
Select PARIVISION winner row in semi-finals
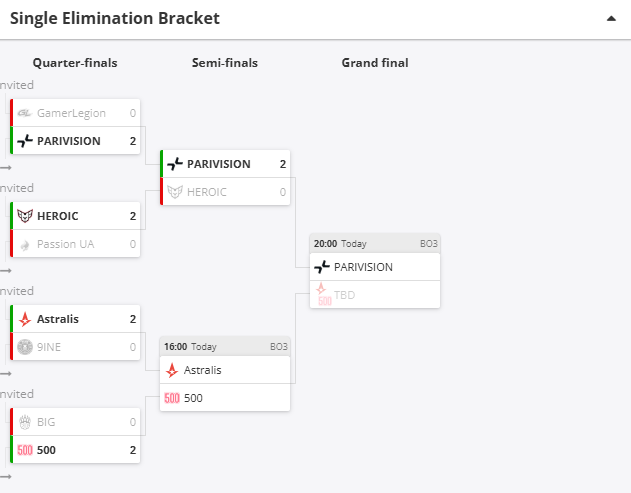tap(225, 164)
